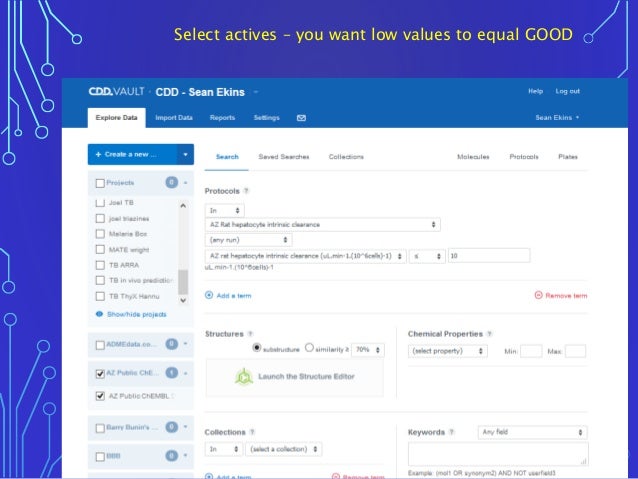
Task: Click the Create a new button
Action: point(133,155)
